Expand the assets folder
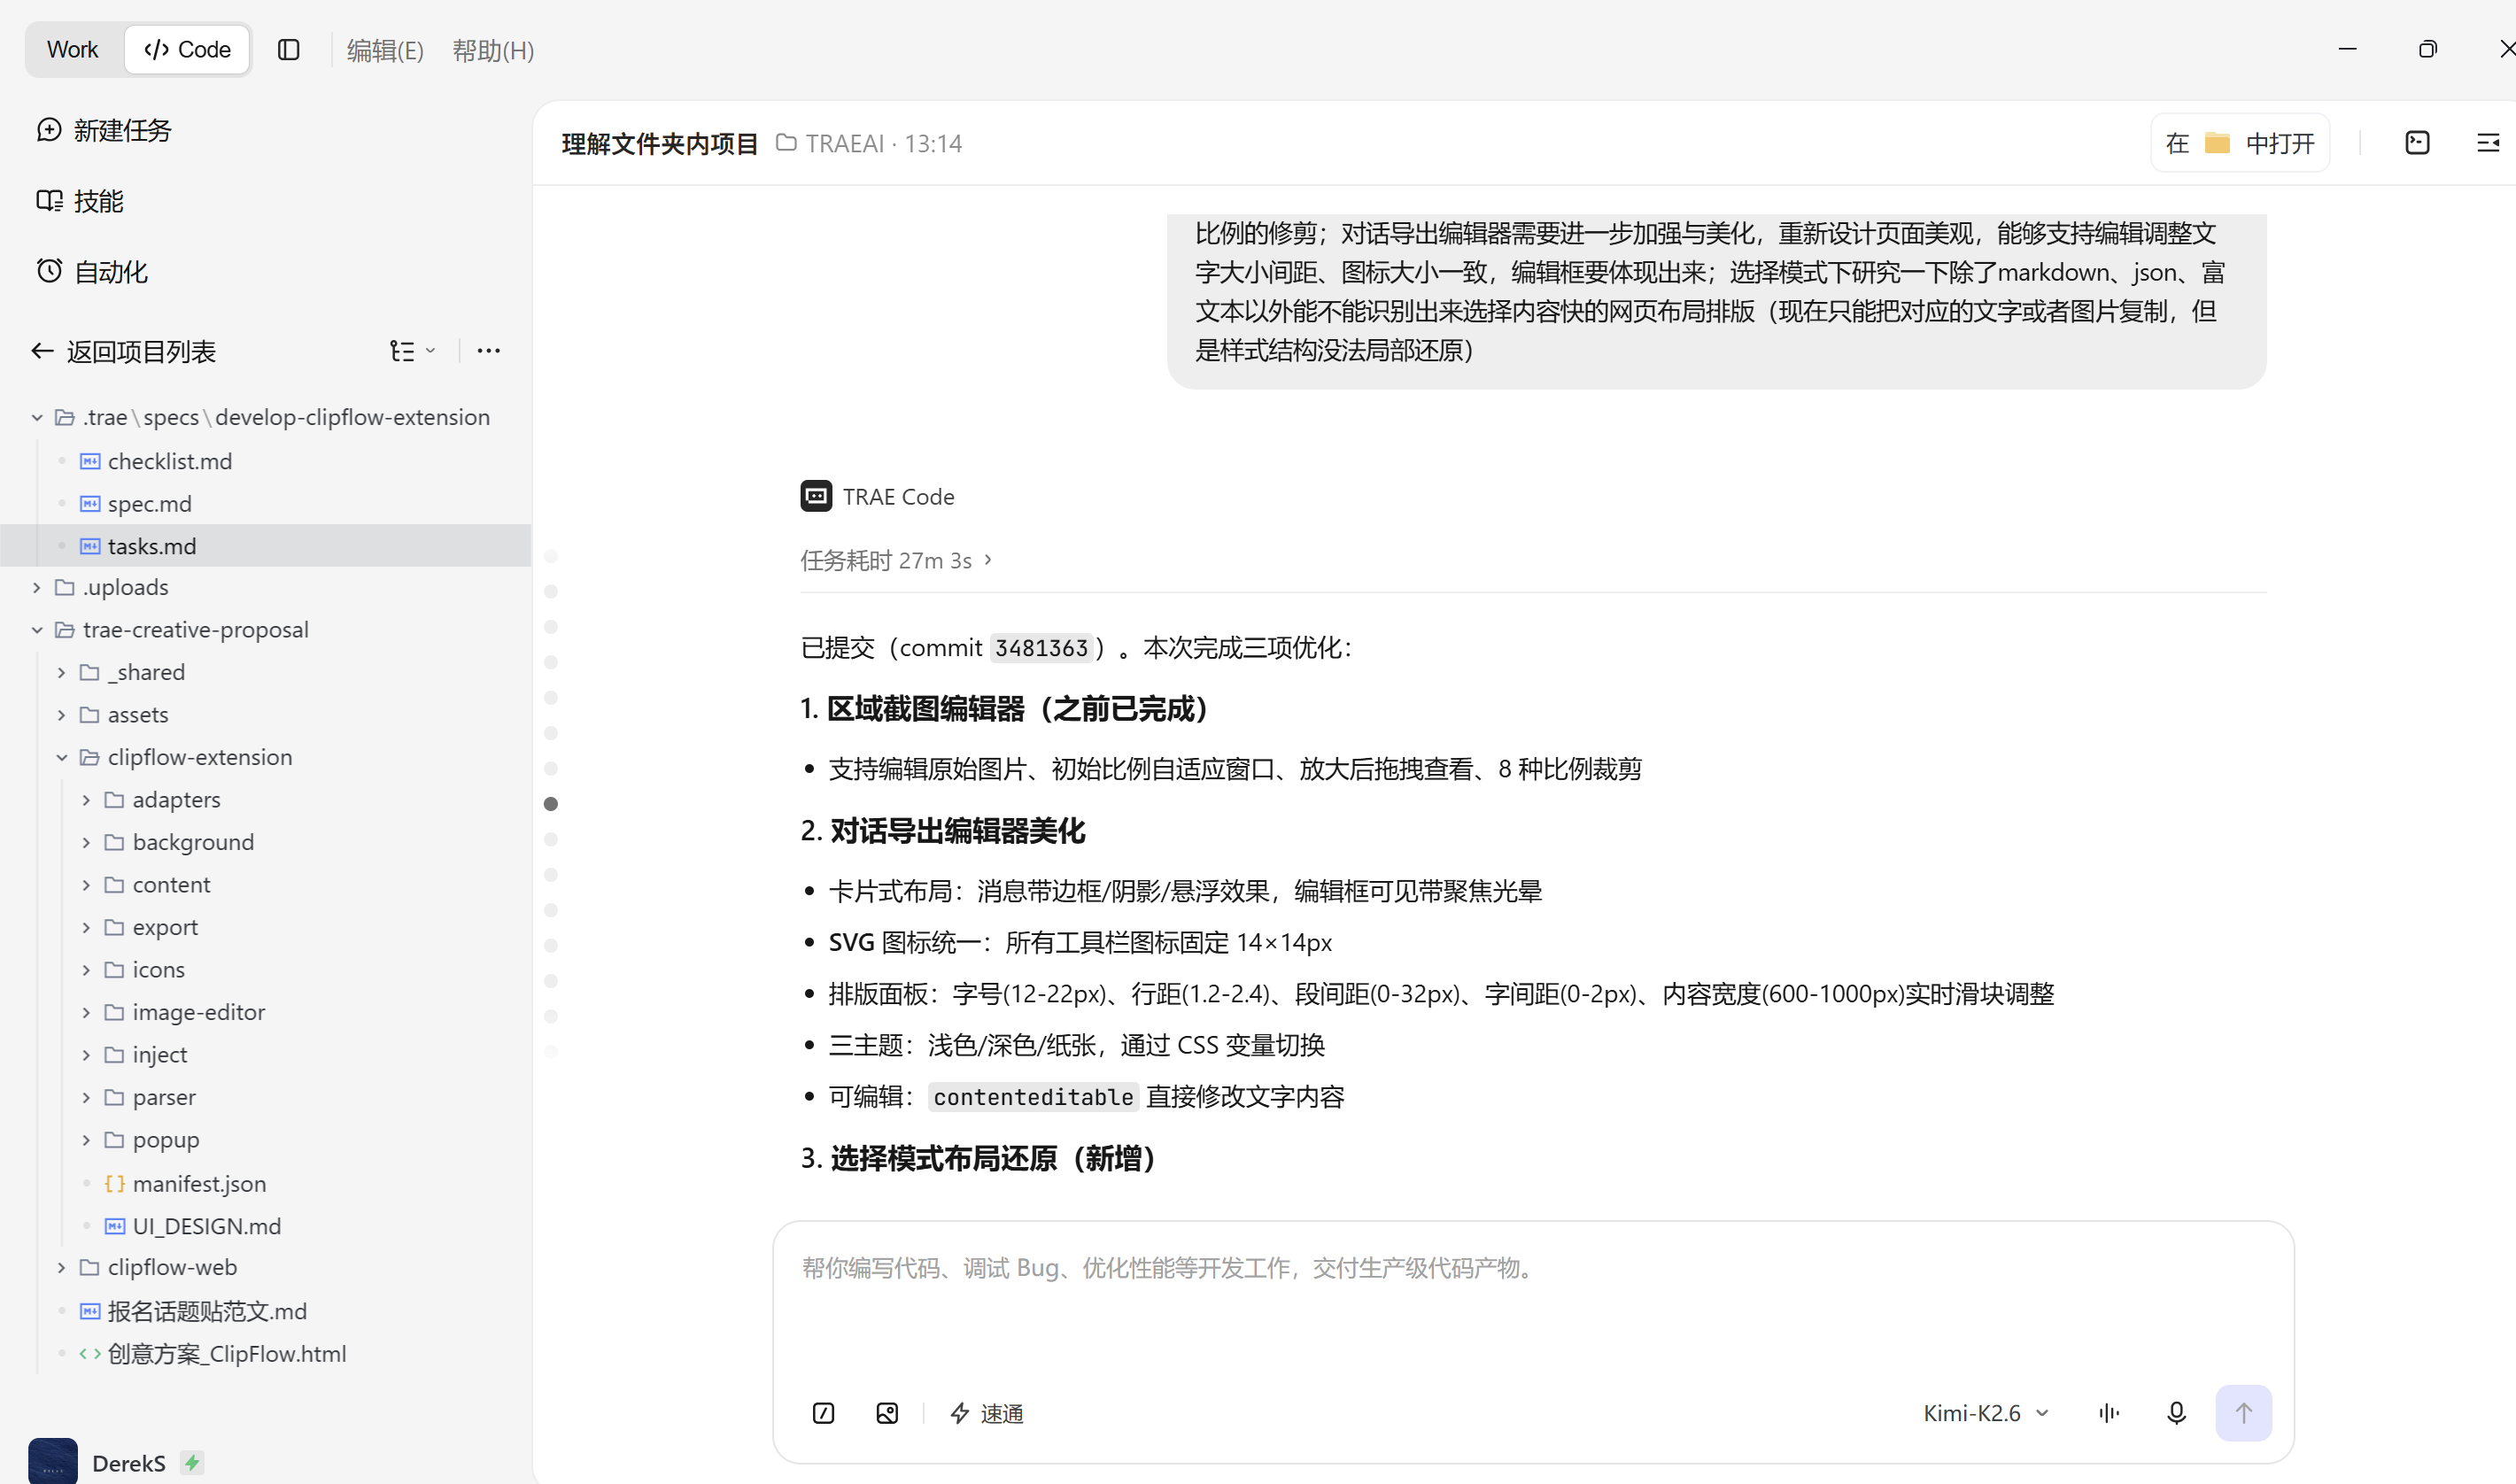Image resolution: width=2516 pixels, height=1484 pixels. pyautogui.click(x=62, y=715)
